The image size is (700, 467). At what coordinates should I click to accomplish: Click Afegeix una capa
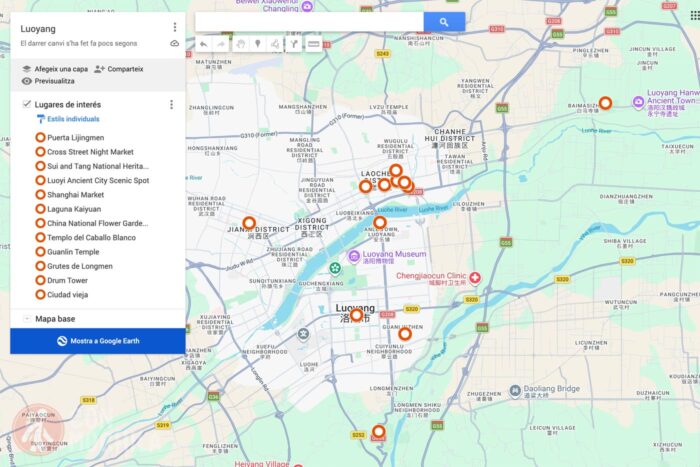pyautogui.click(x=55, y=69)
